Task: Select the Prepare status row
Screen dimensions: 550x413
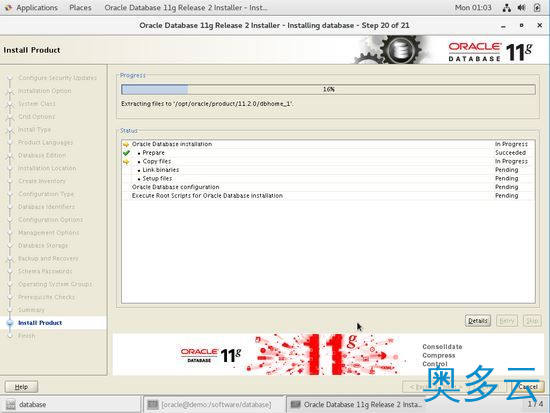Action: coord(328,153)
